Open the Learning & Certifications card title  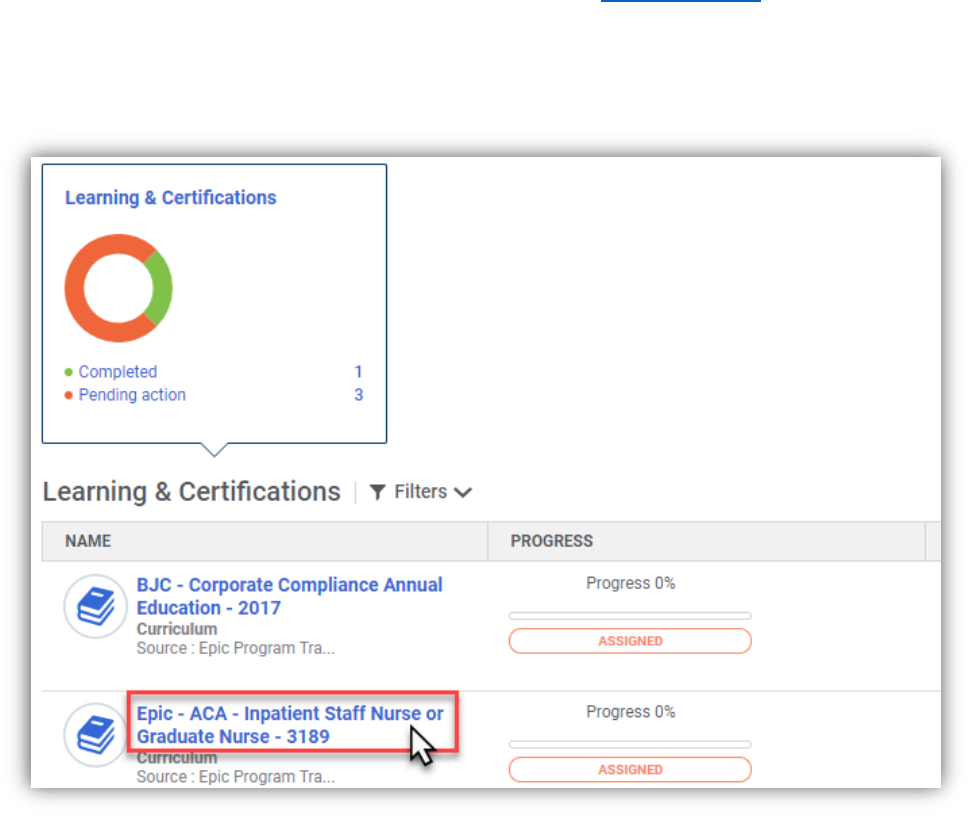[170, 197]
